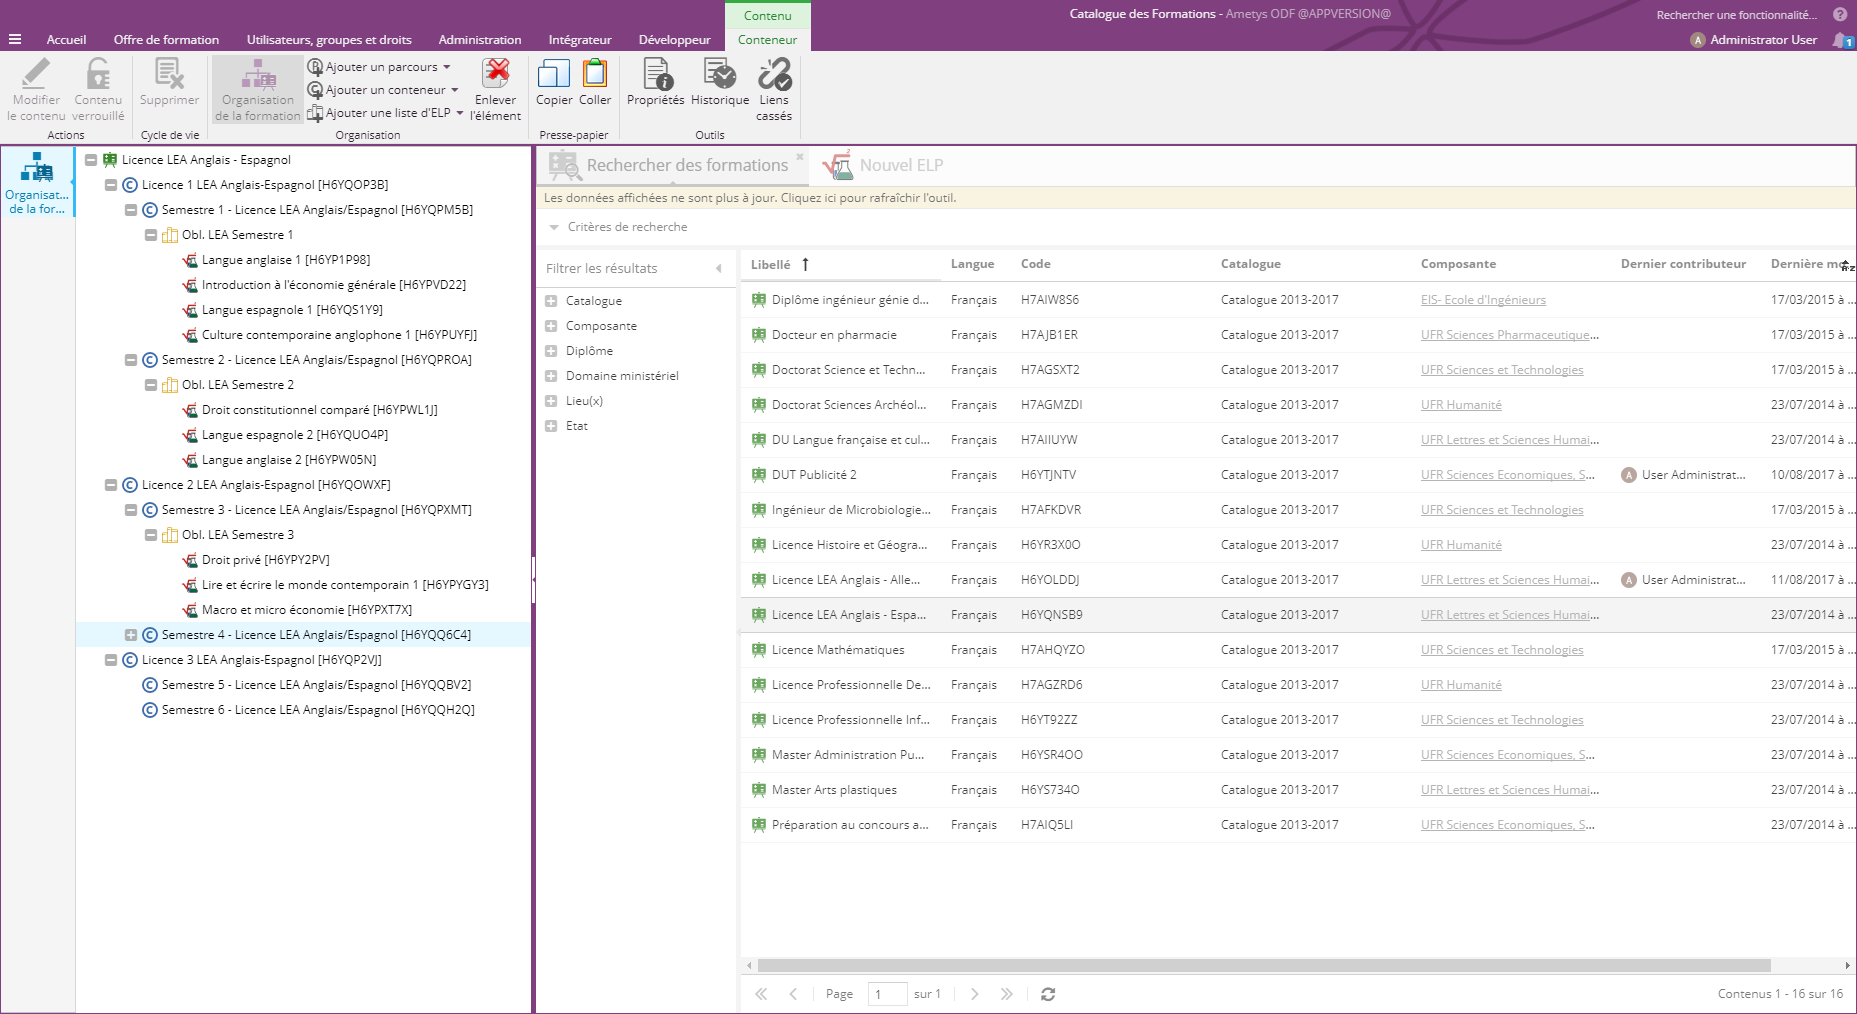Click Enlever l'élément red cross icon
The image size is (1857, 1014).
[x=496, y=74]
